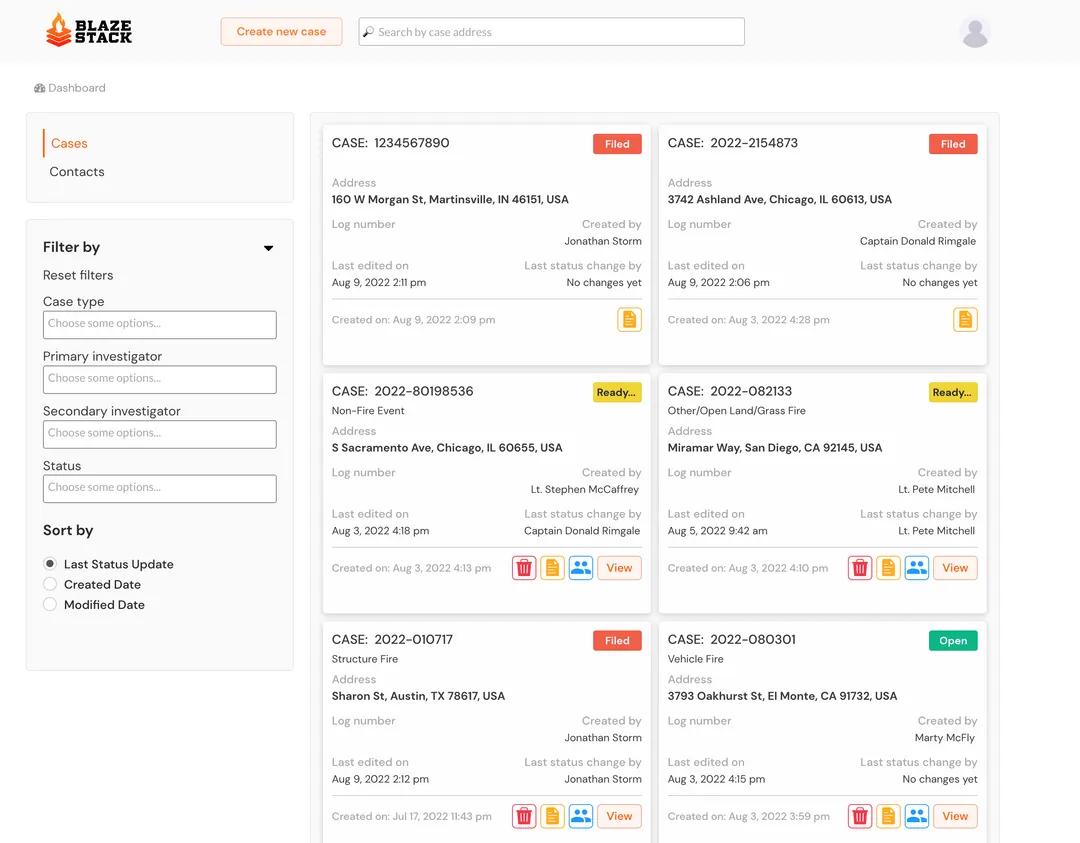The height and width of the screenshot is (843, 1080).
Task: Focus the Search by case address field
Action: click(x=552, y=32)
